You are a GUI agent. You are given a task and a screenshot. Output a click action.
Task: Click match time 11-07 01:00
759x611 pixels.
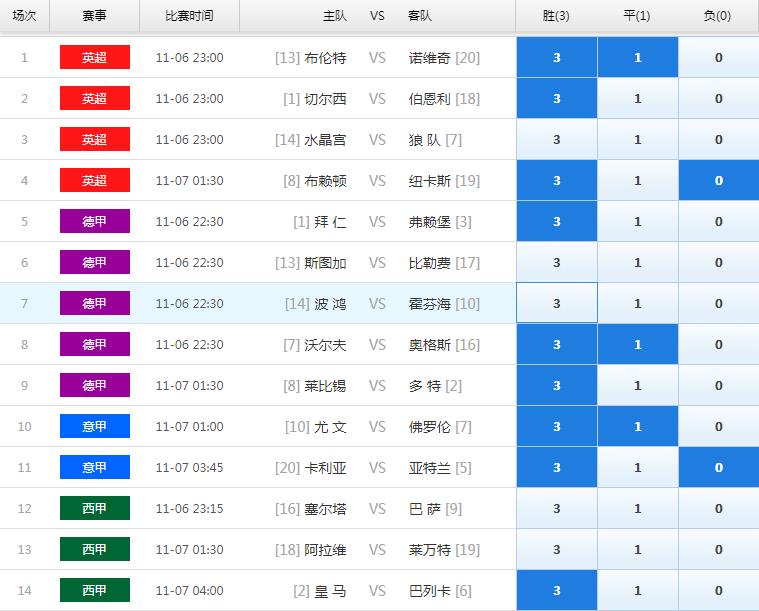[189, 427]
